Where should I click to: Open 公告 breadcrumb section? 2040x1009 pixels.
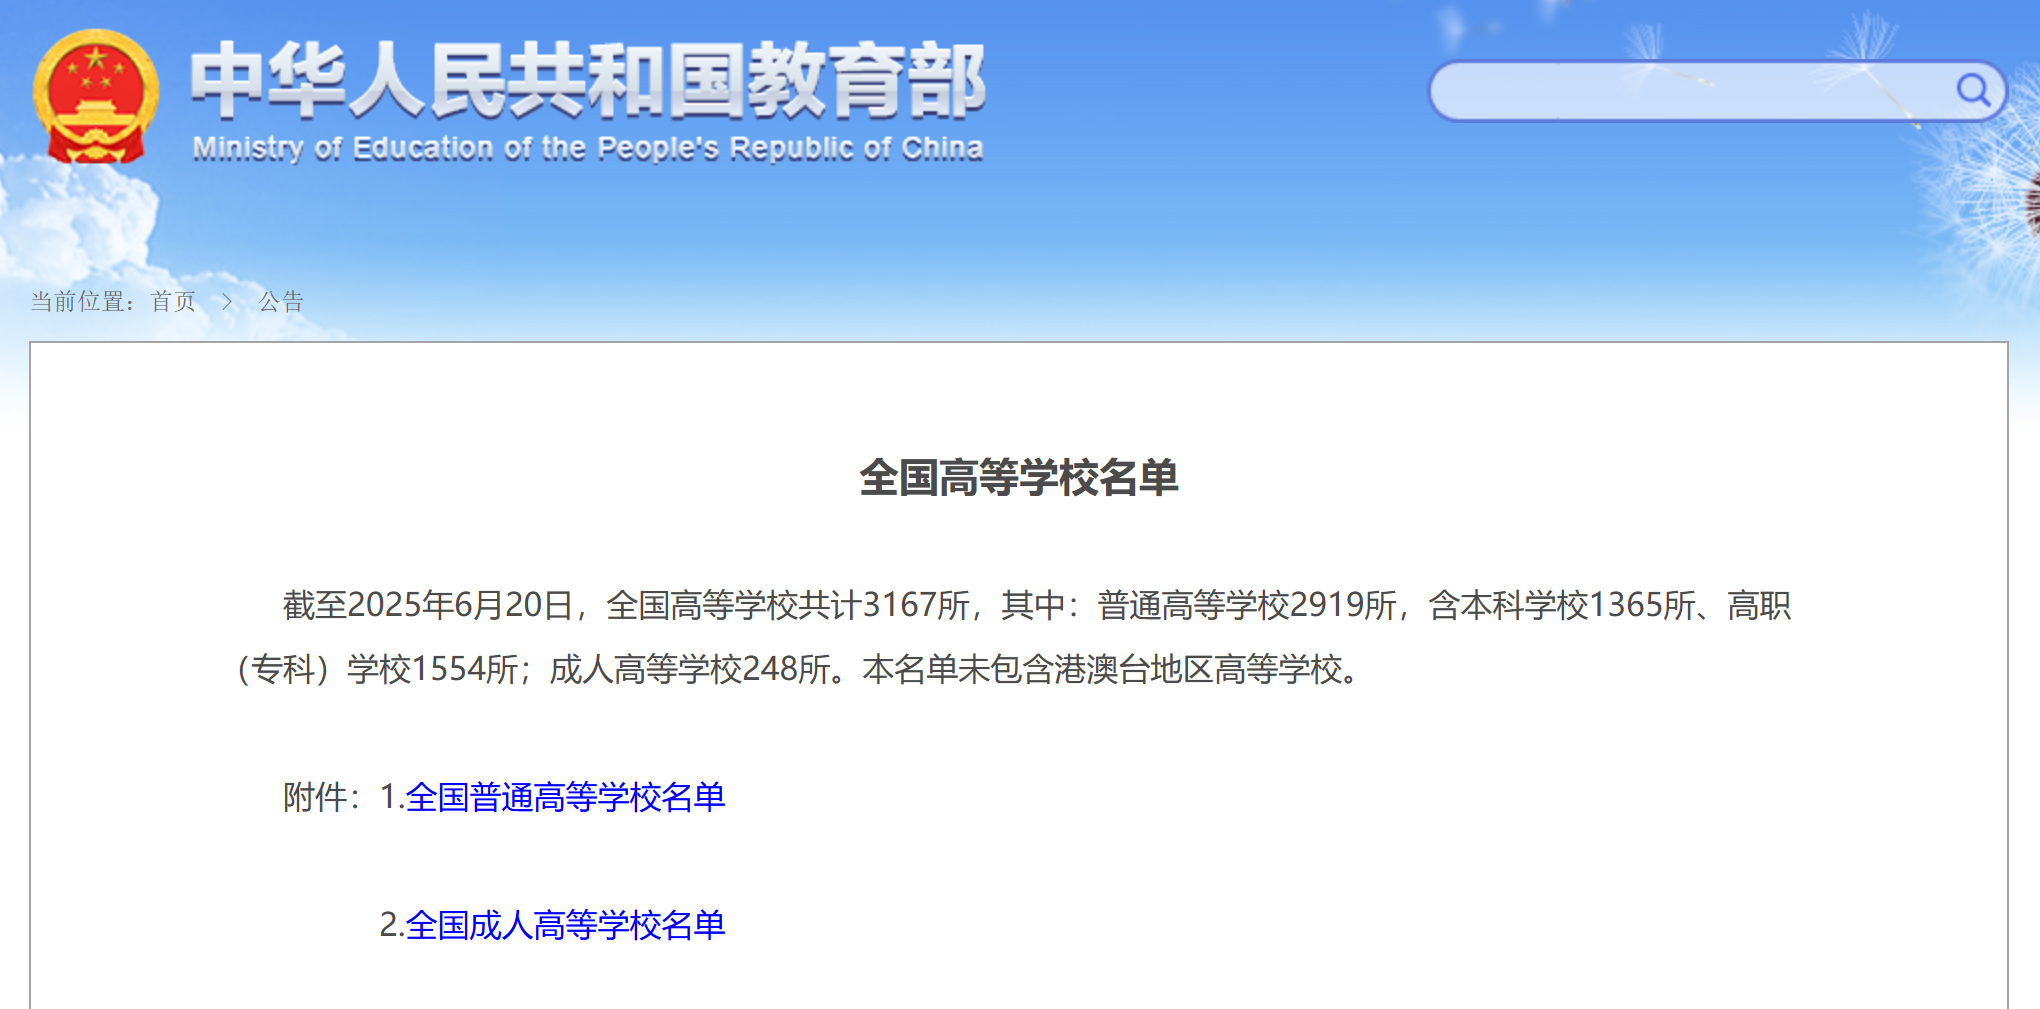tap(281, 302)
